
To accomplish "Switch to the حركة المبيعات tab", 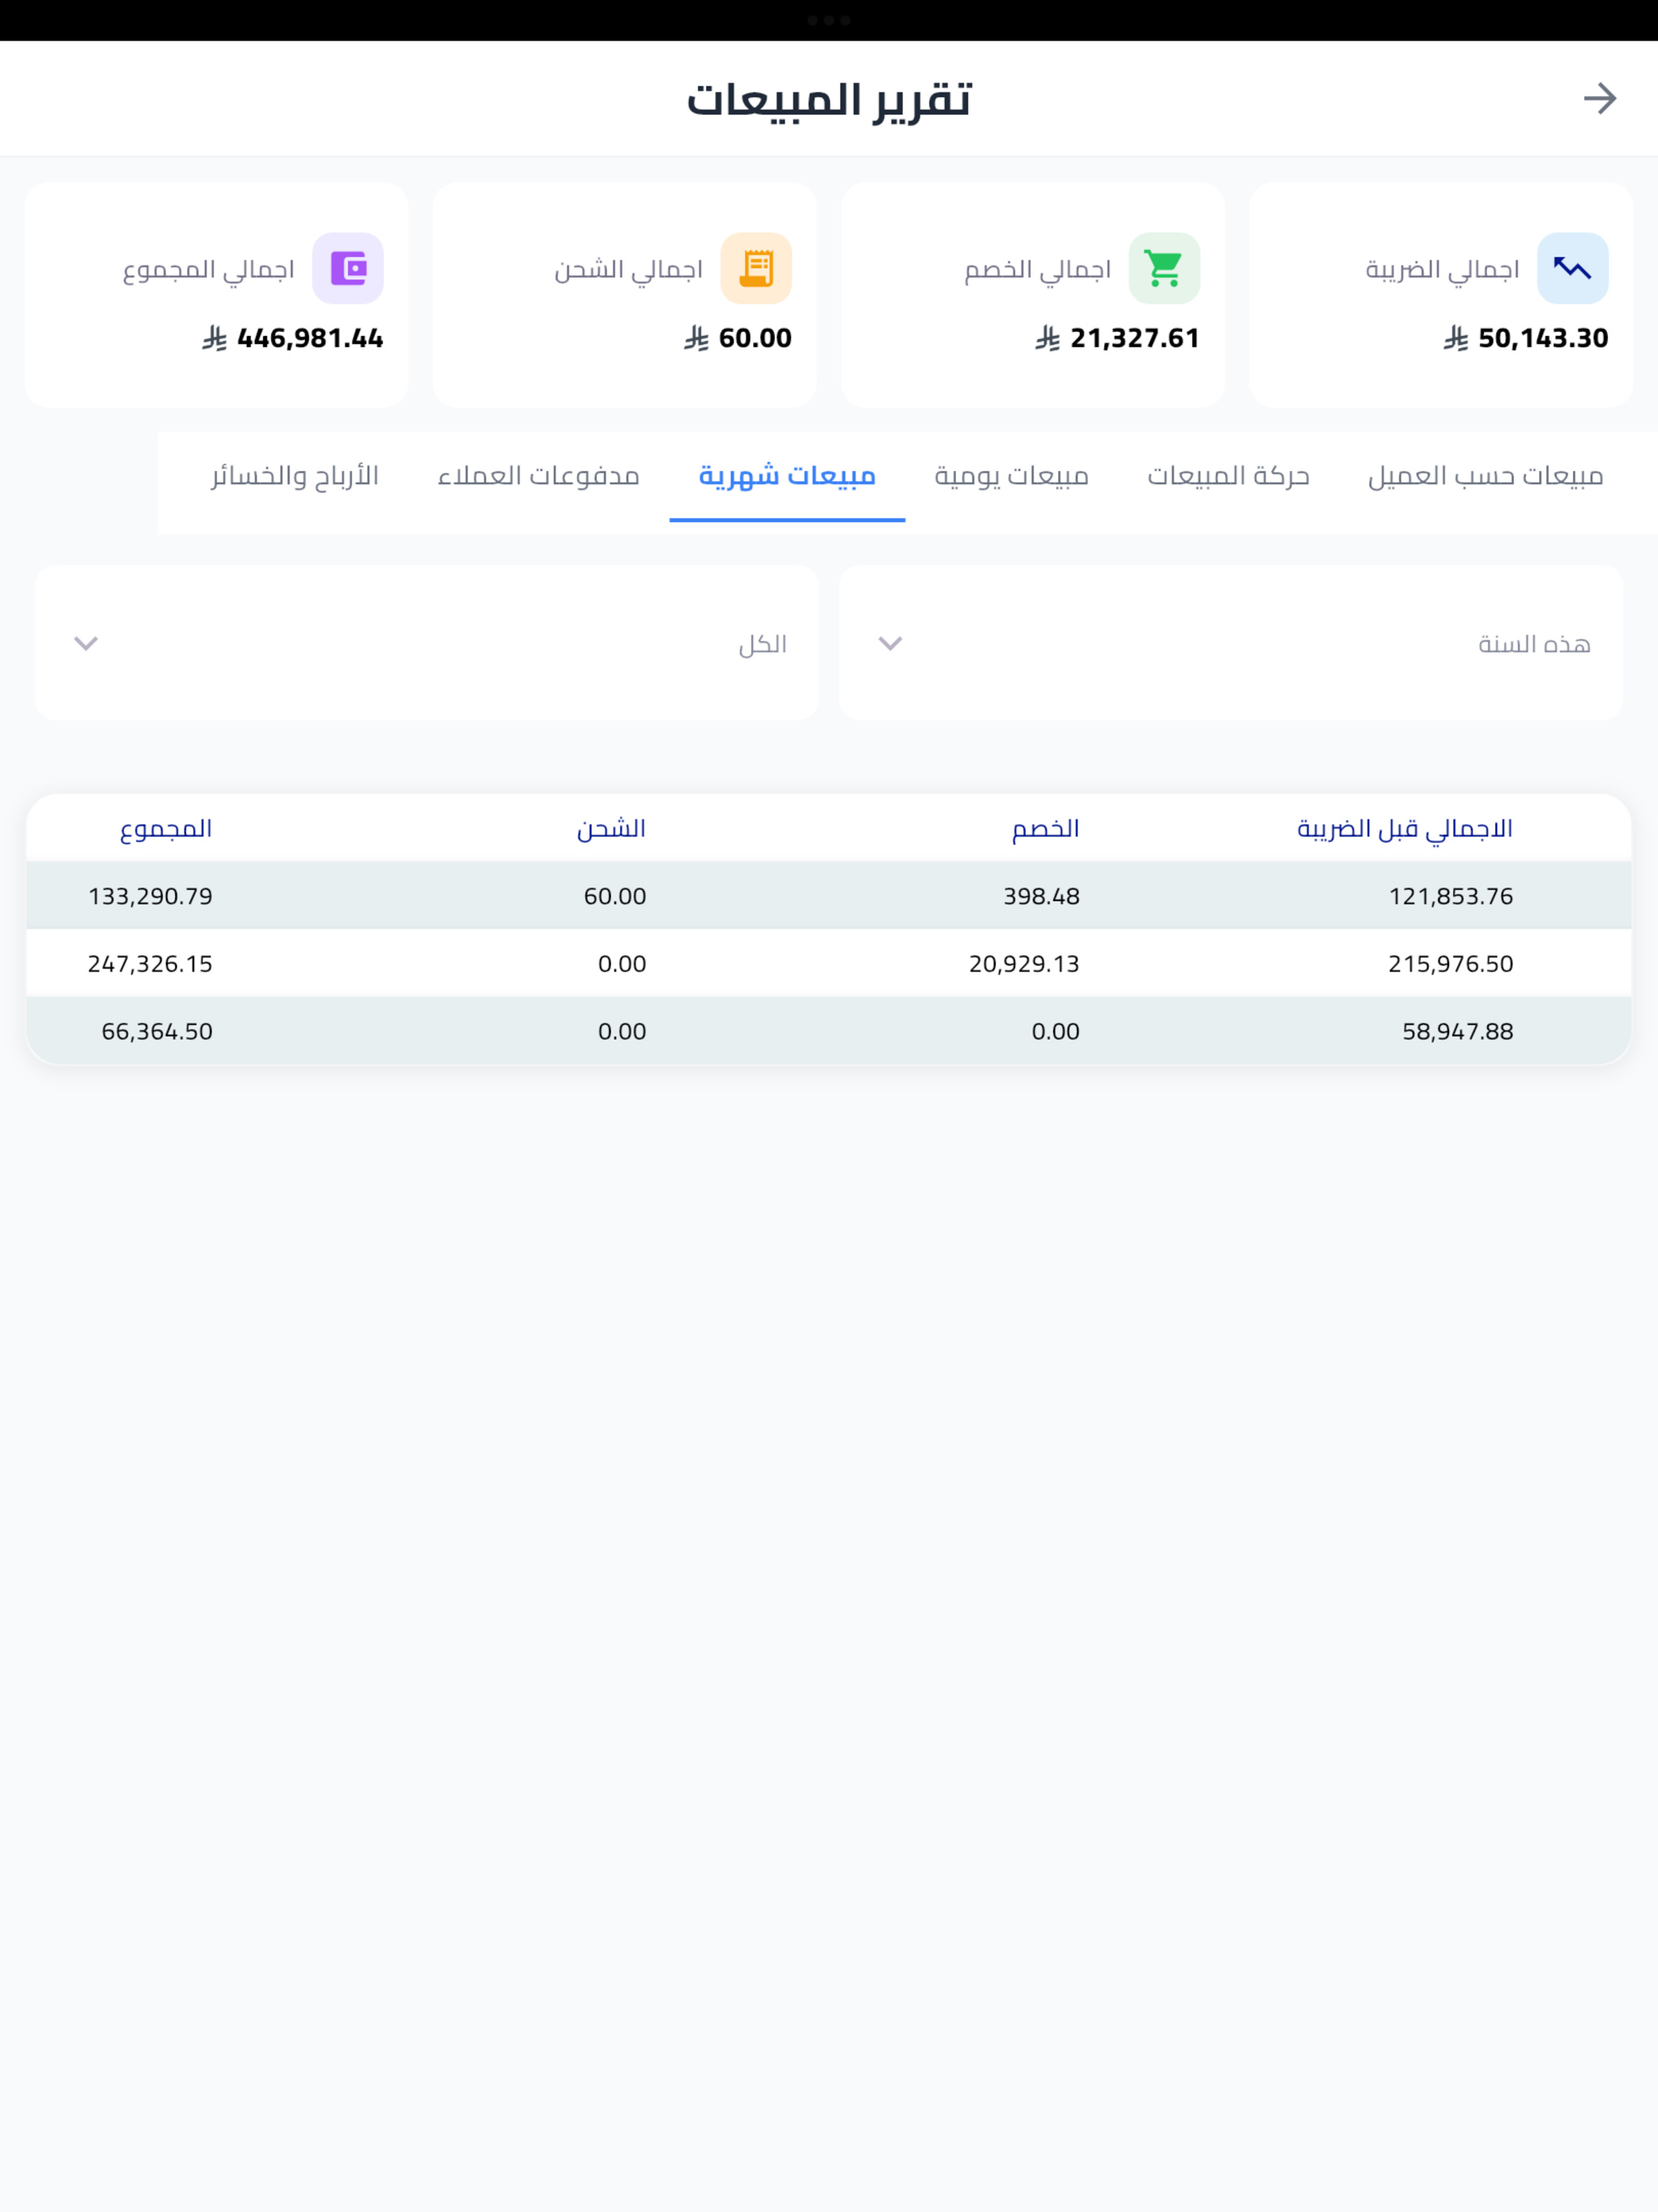I will tap(1228, 476).
